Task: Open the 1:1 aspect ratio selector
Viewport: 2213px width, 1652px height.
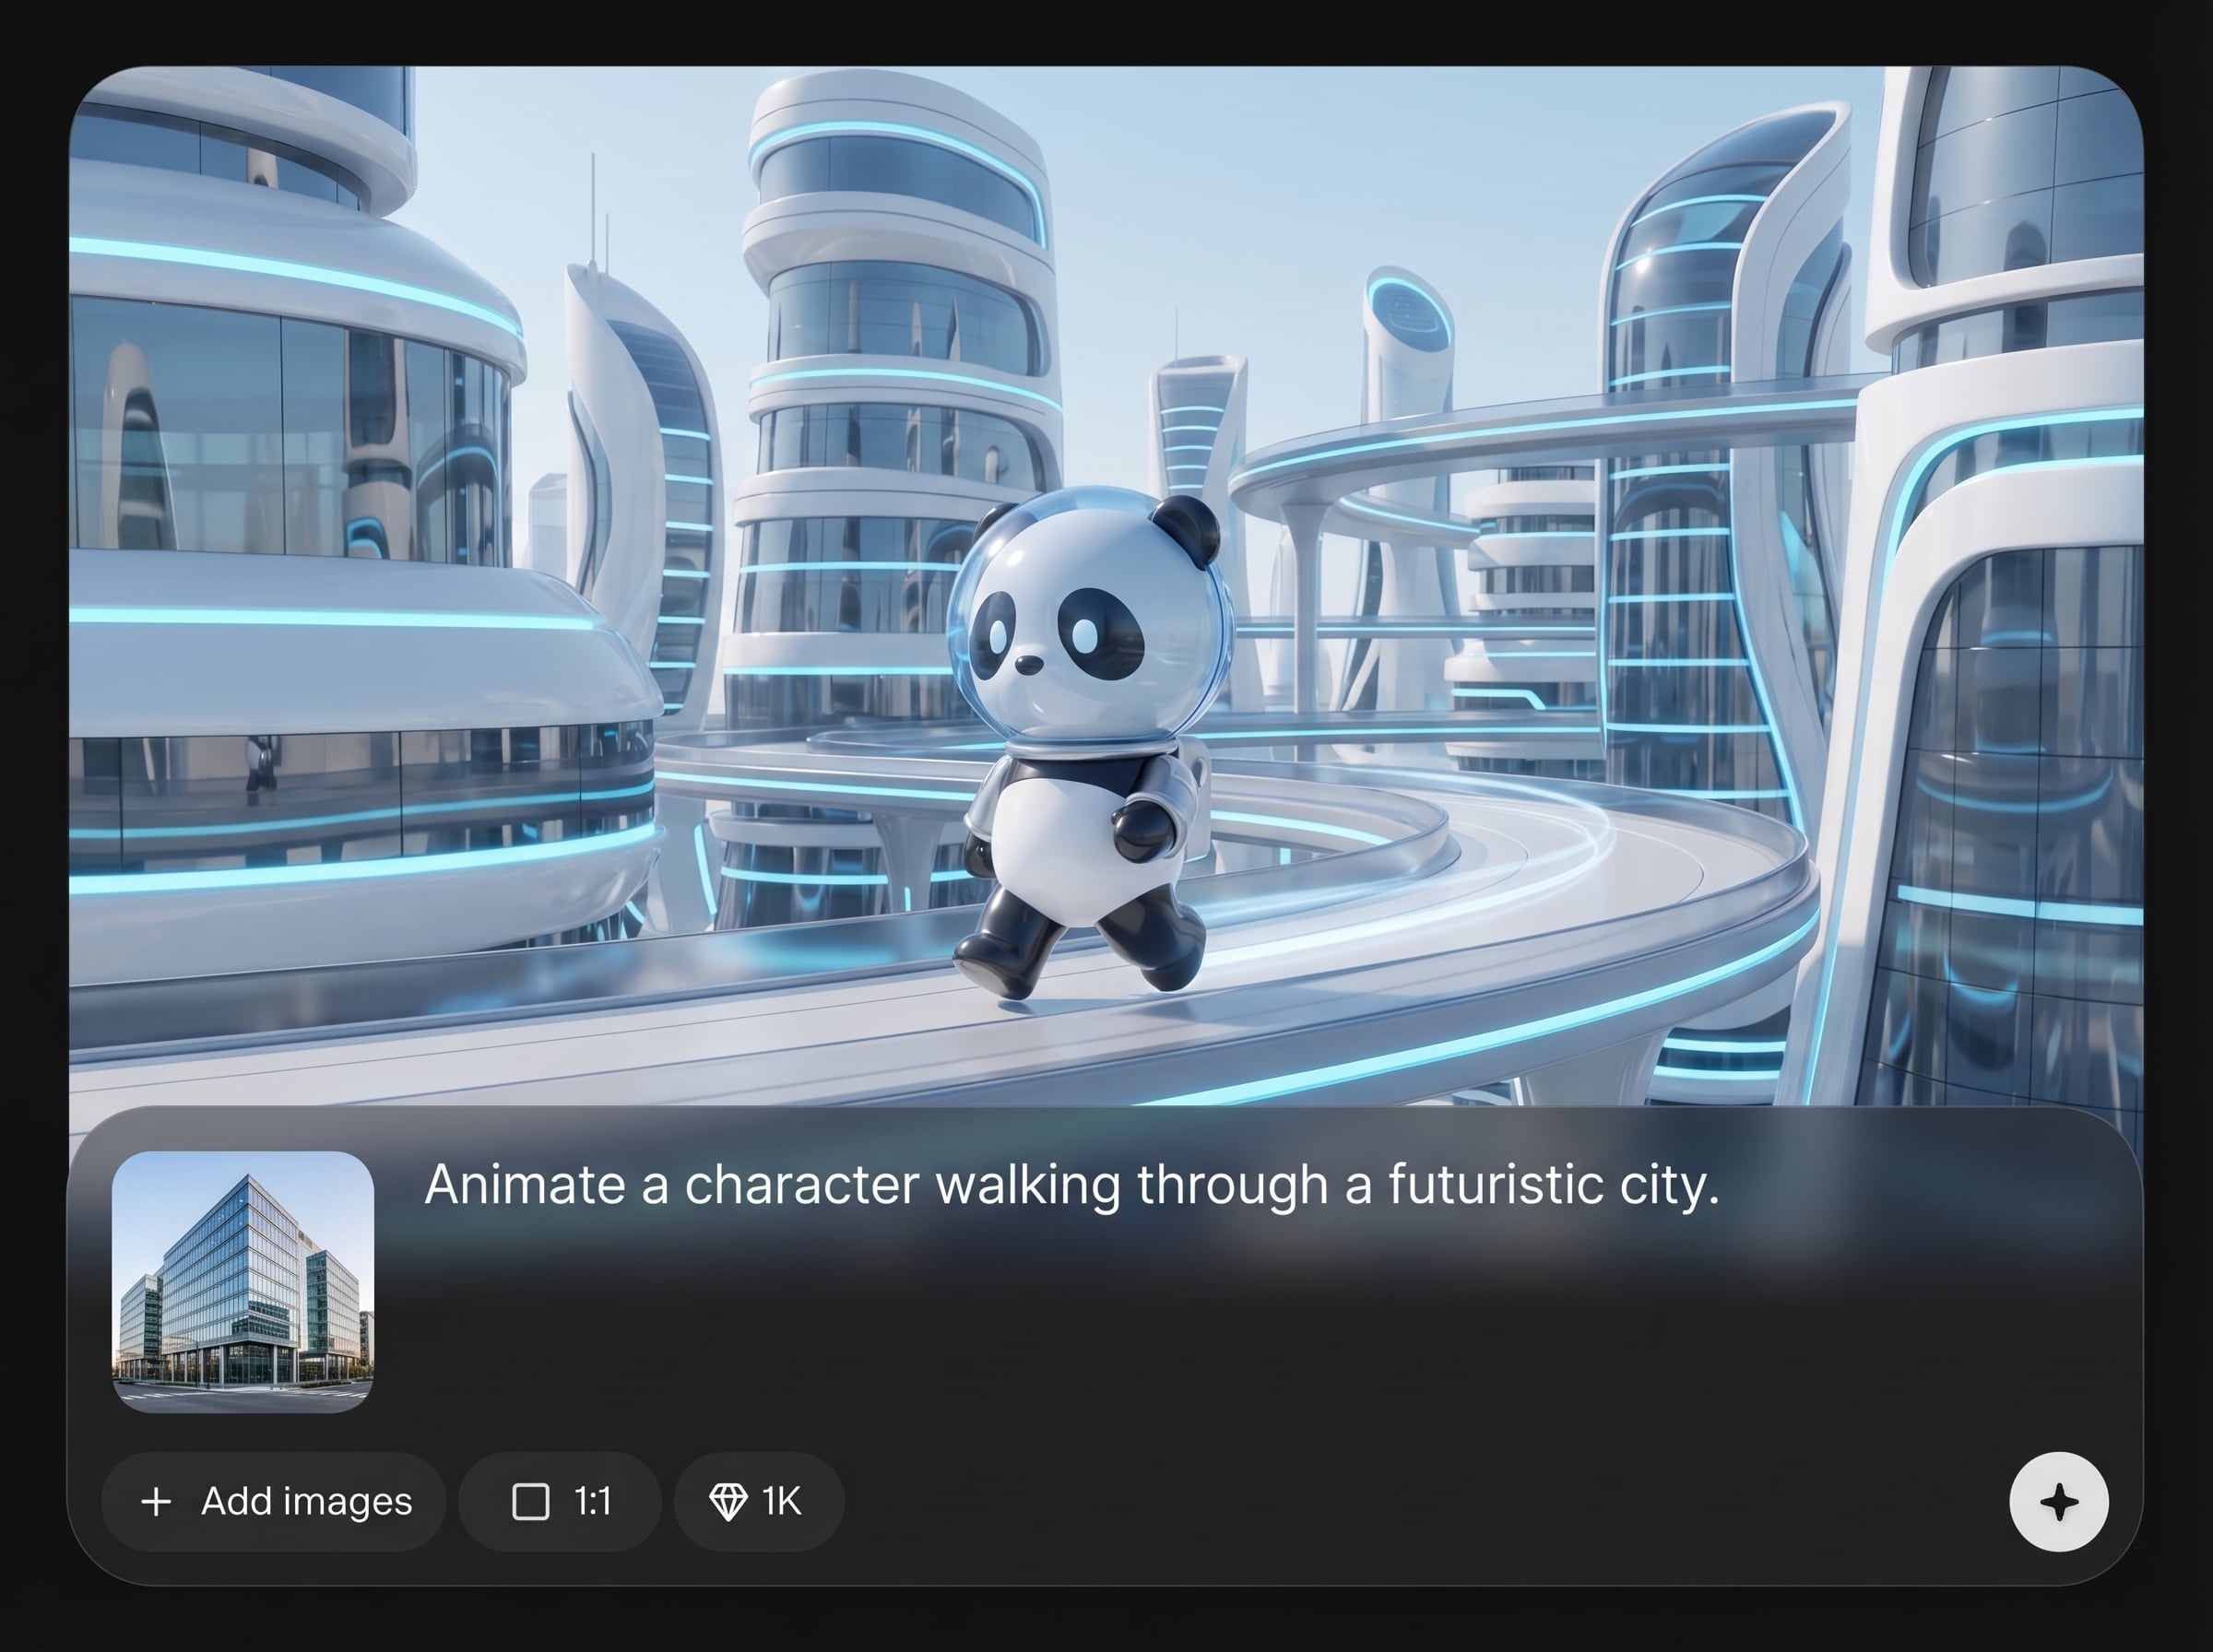Action: click(x=560, y=1501)
